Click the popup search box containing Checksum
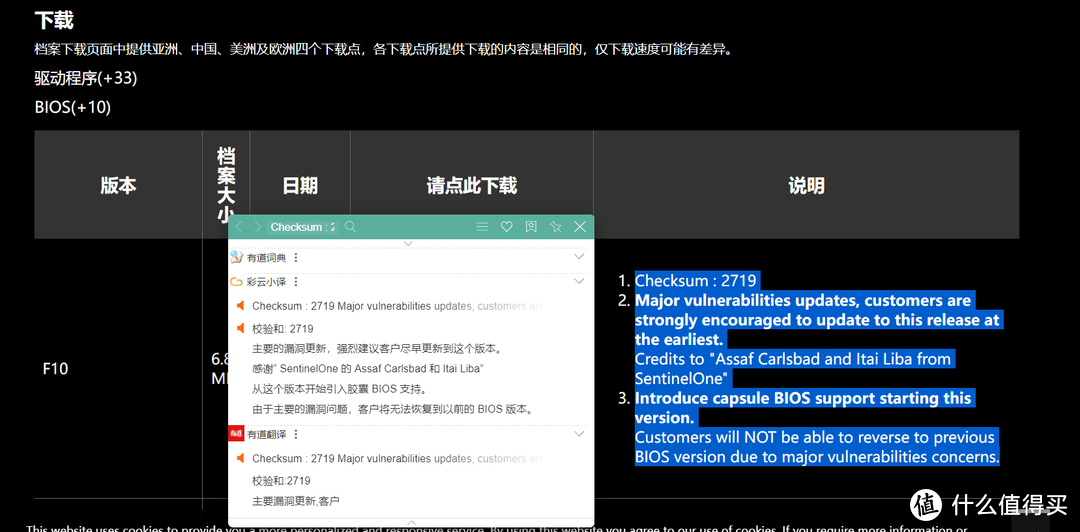The image size is (1080, 532). [x=302, y=227]
